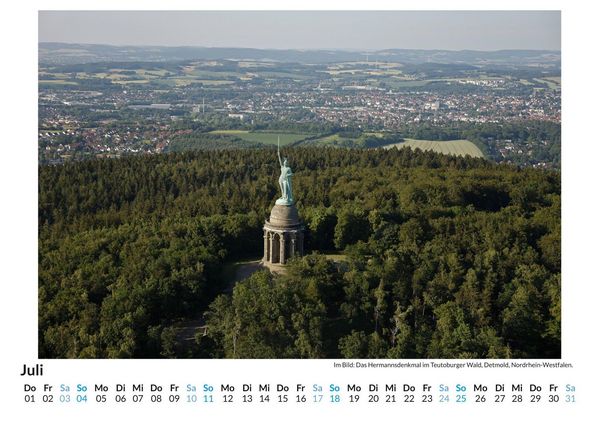The image size is (600, 424).
Task: Select date 05 under Mo
Action: [x=101, y=399]
